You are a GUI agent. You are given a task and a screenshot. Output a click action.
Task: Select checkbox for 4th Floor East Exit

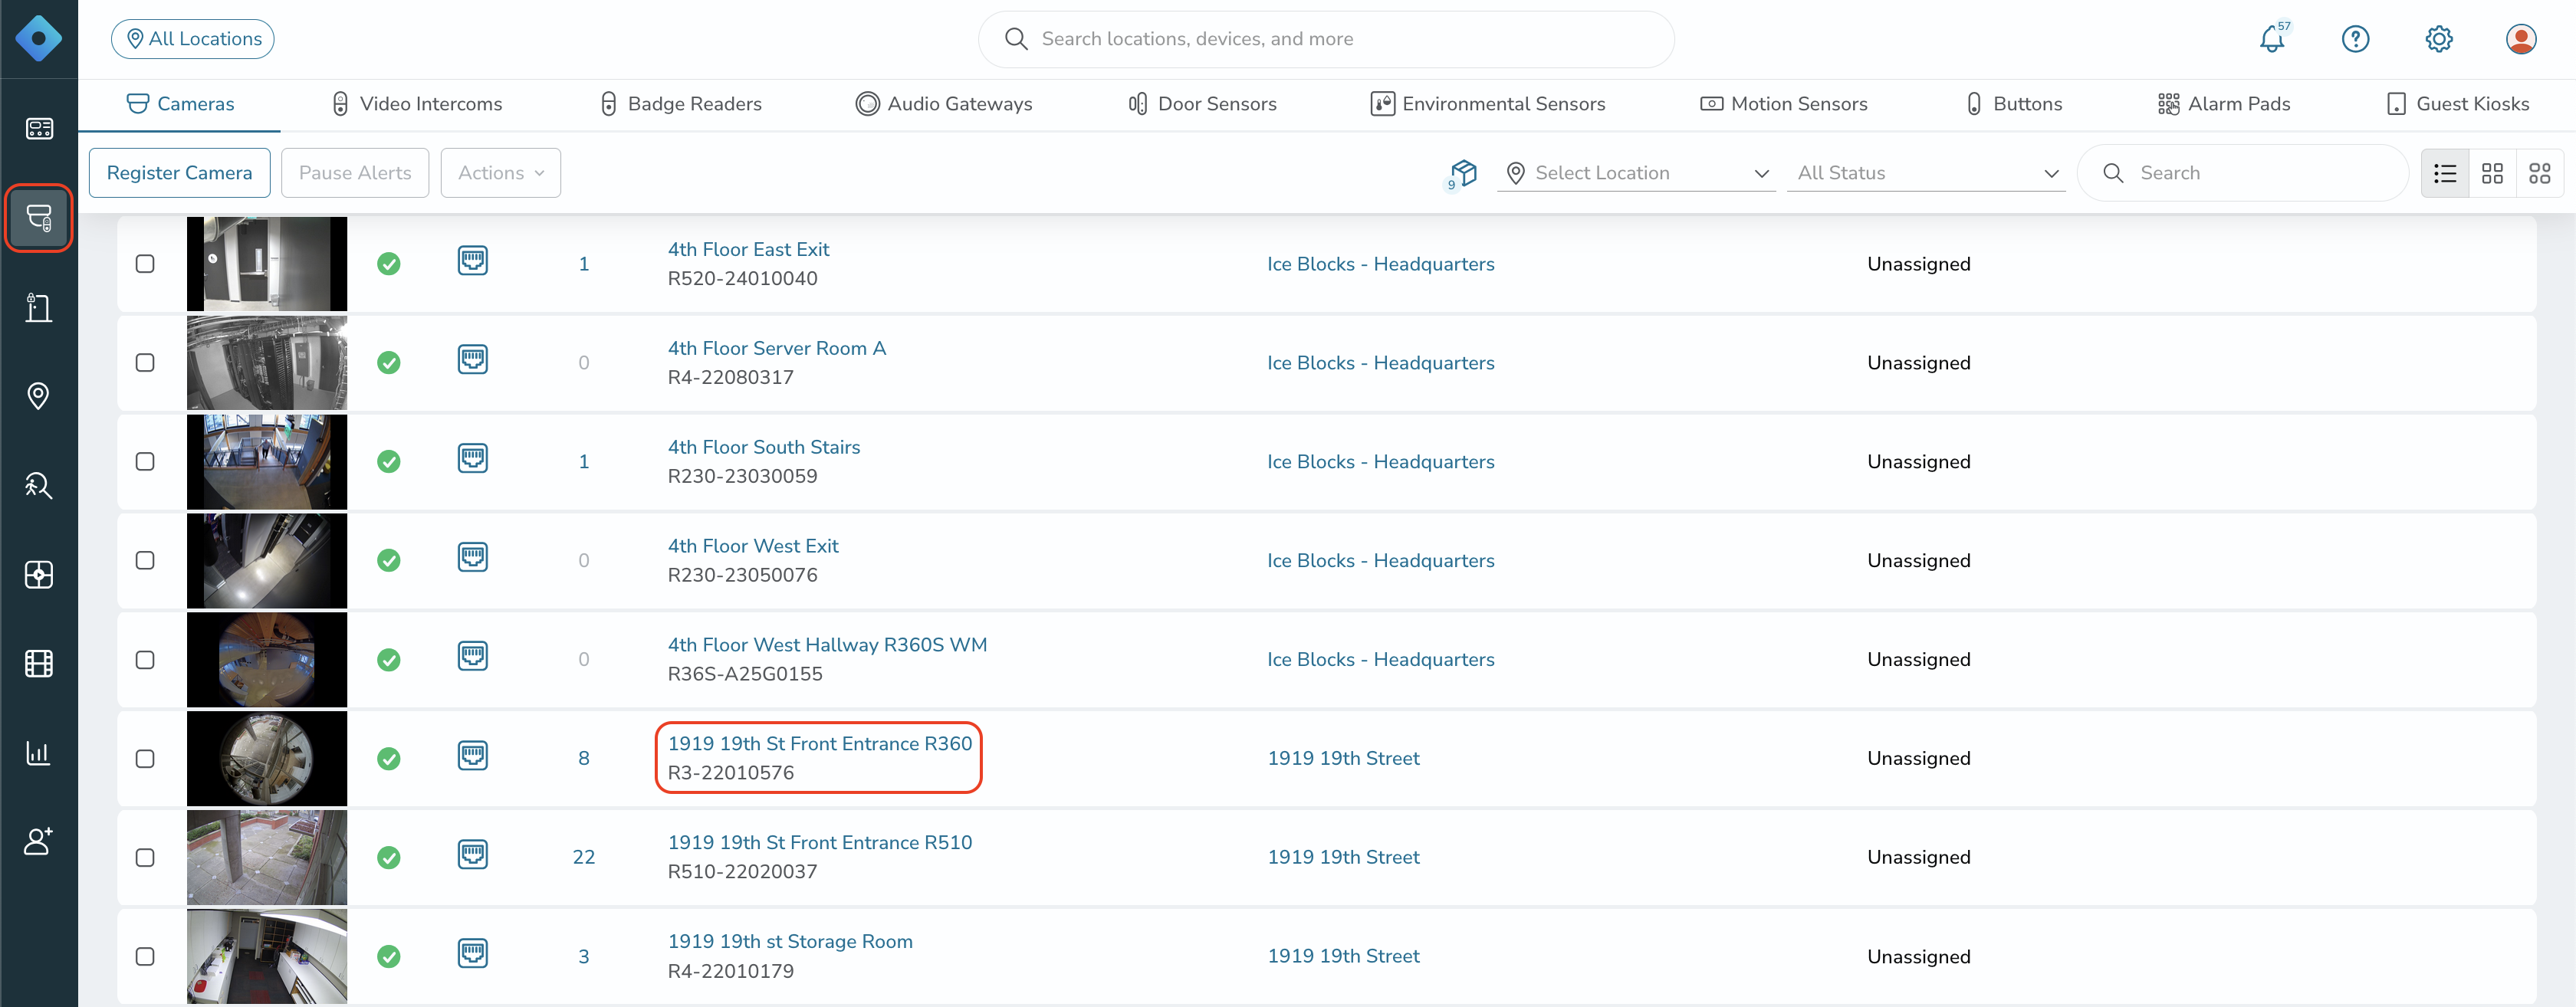(145, 263)
